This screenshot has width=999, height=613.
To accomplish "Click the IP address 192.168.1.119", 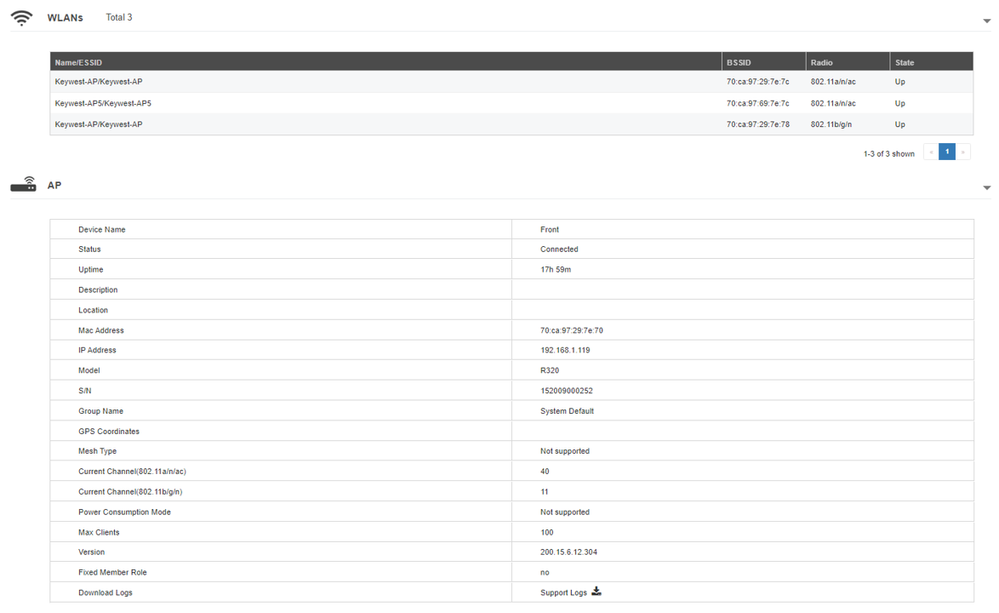I will (x=566, y=350).
